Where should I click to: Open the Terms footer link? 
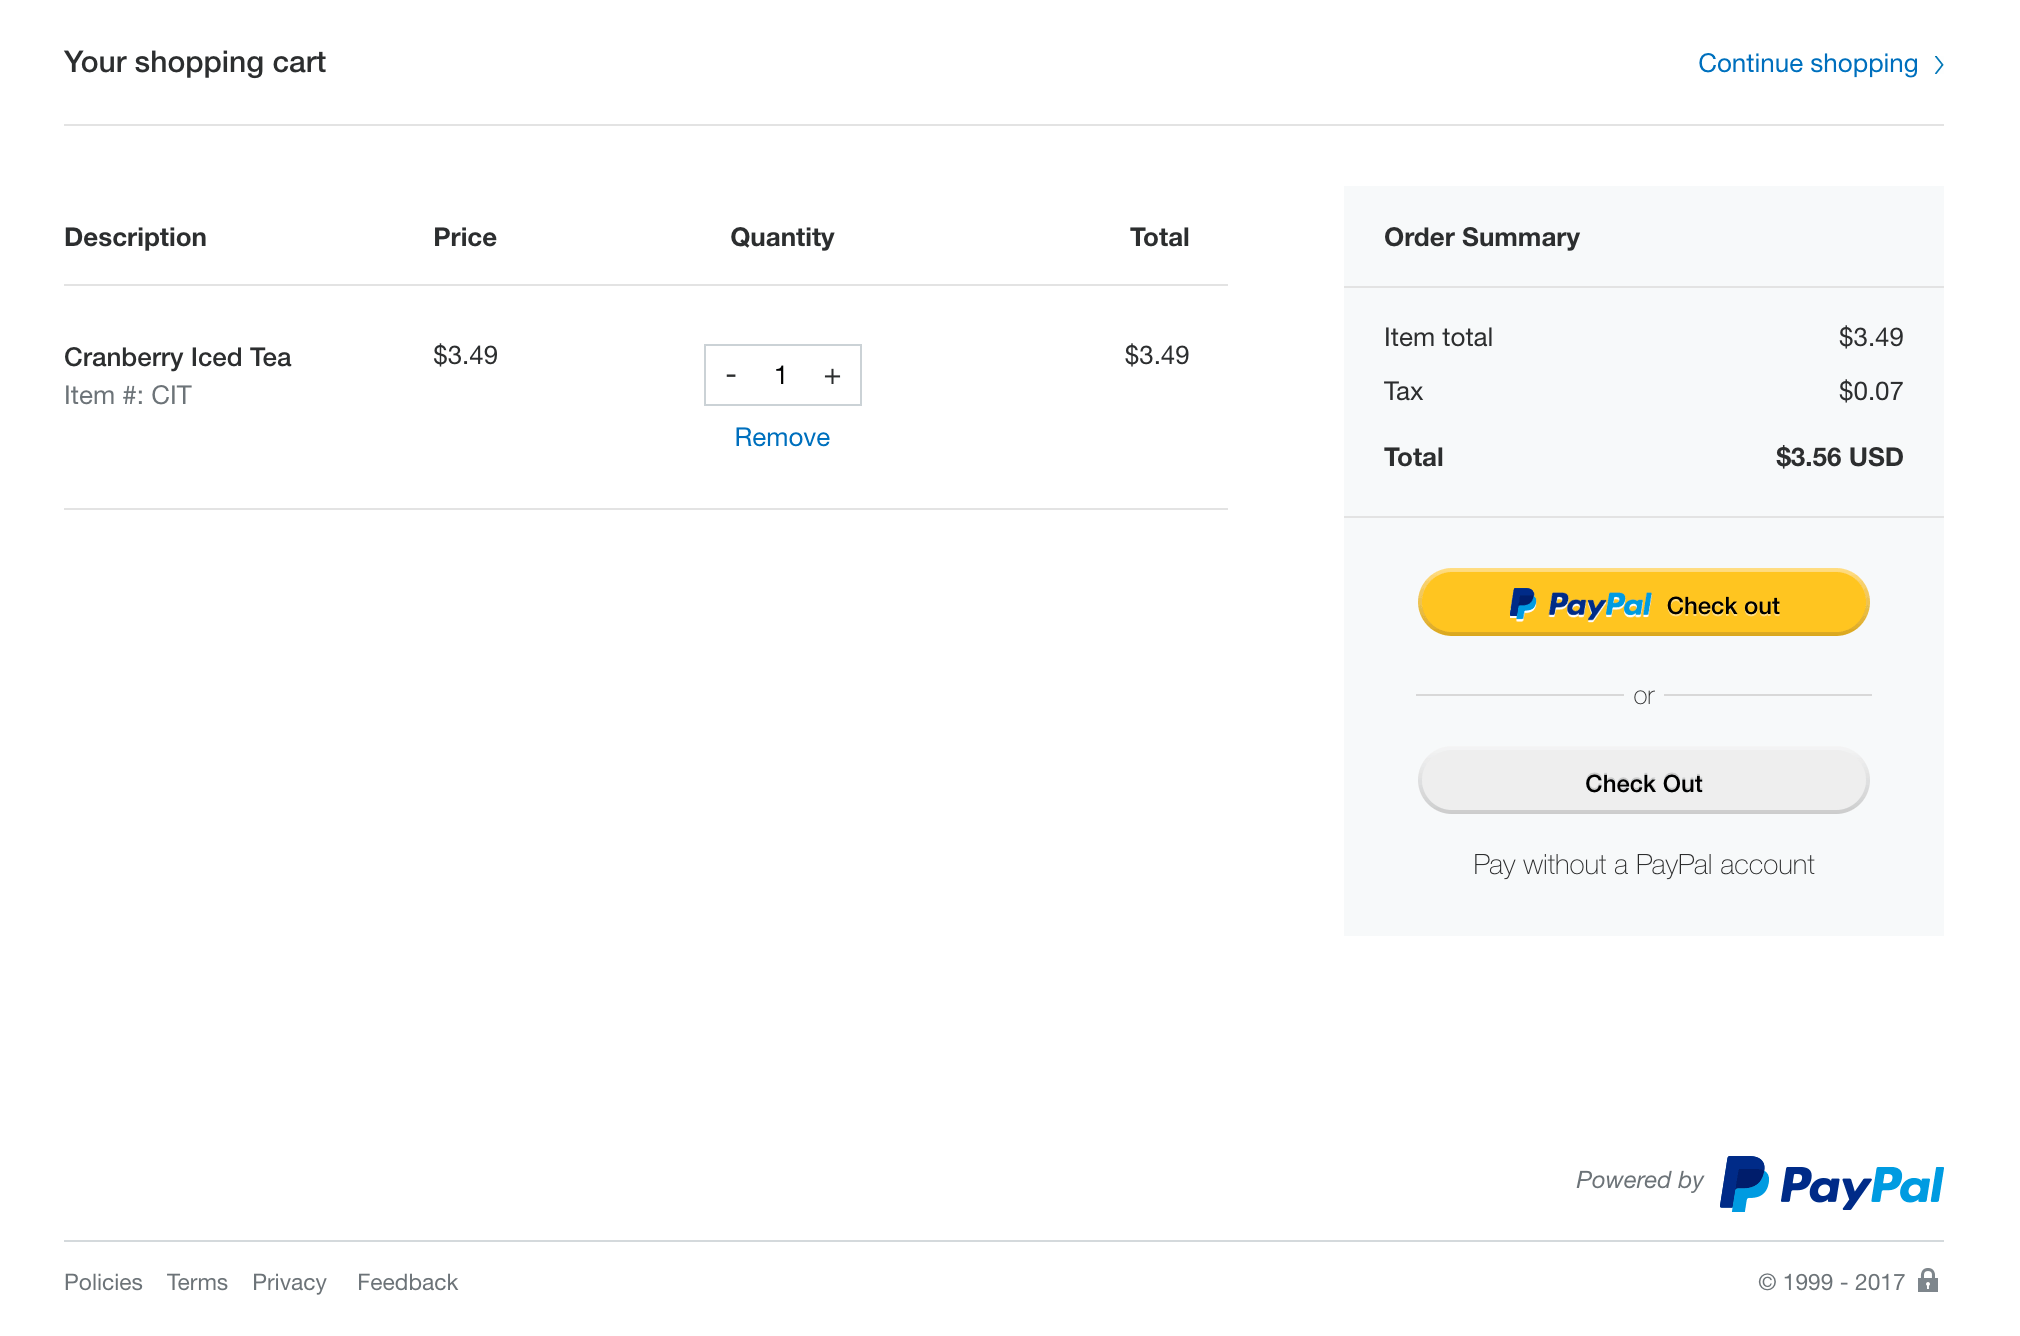coord(197,1282)
